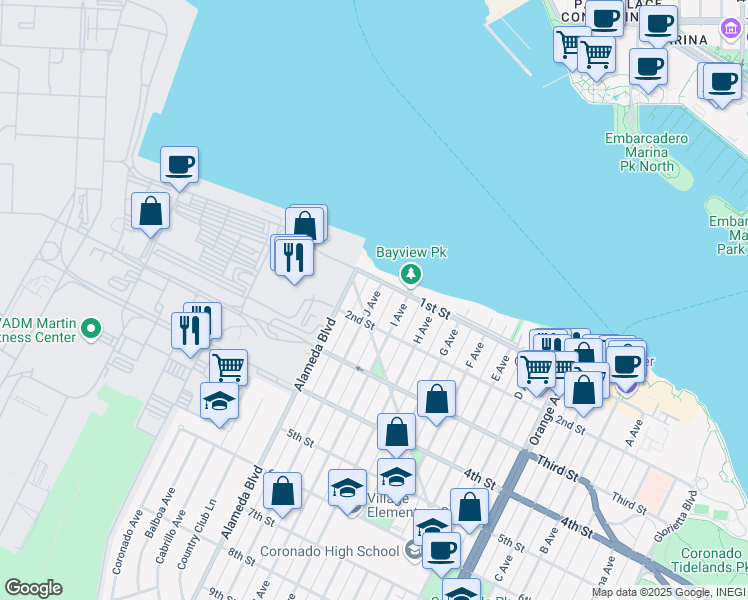
Task: Click graduation cap marker left of Village Elementary label
Action: [348, 490]
